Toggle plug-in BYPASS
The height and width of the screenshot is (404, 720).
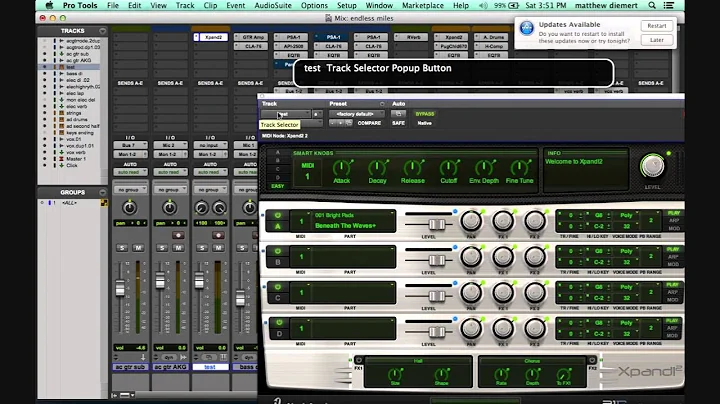424,114
